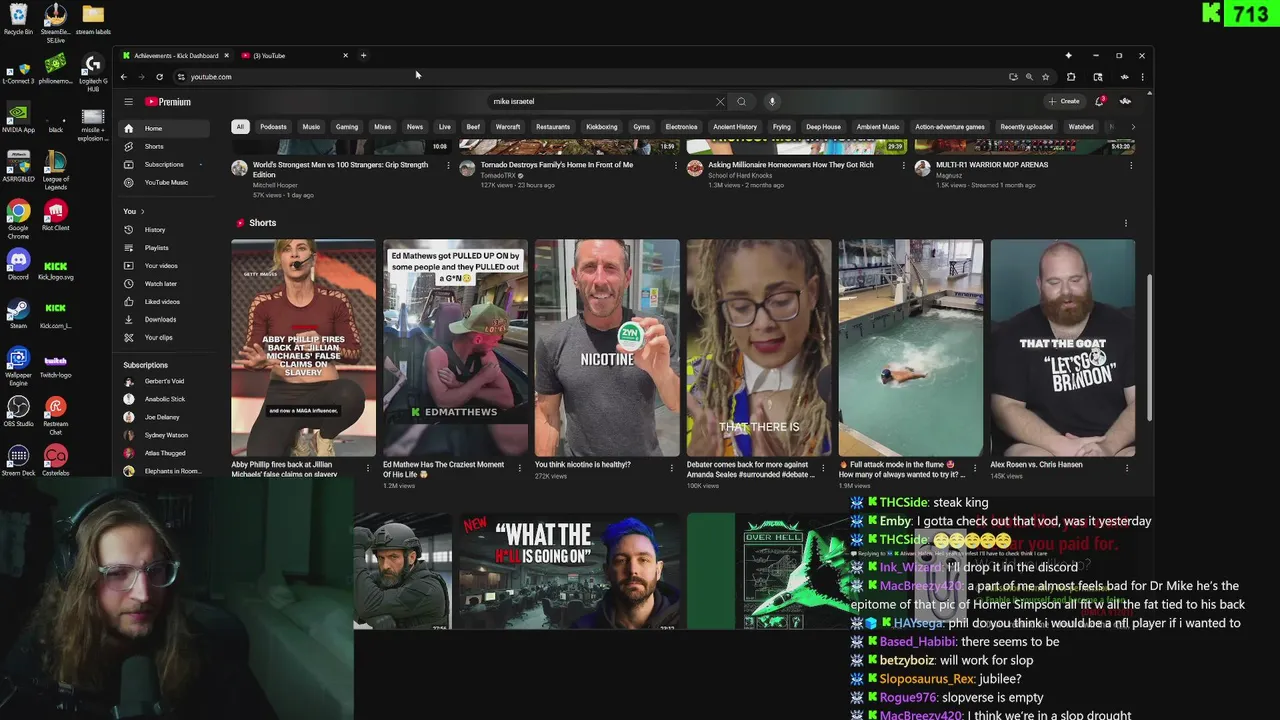This screenshot has height=720, width=1280.
Task: Play the Abby Phillip short thumbnail
Action: [x=304, y=348]
